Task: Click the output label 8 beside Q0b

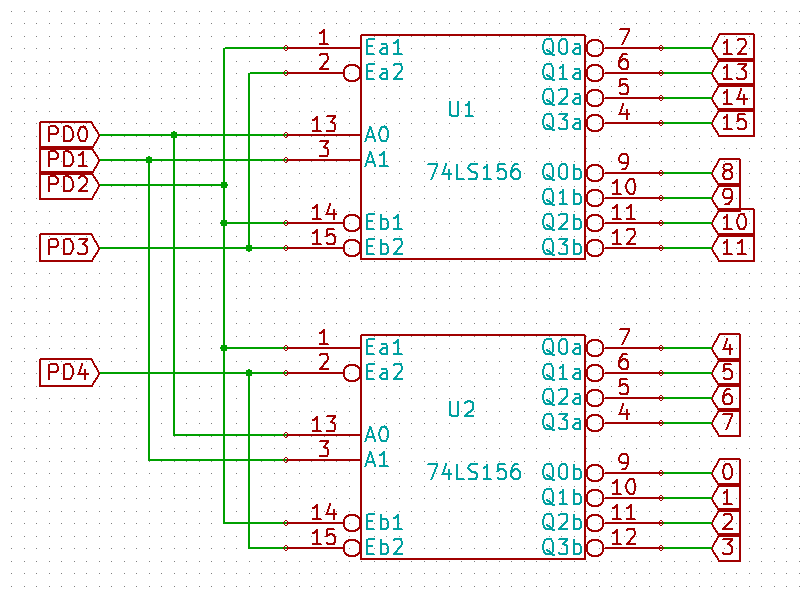Action: point(727,172)
